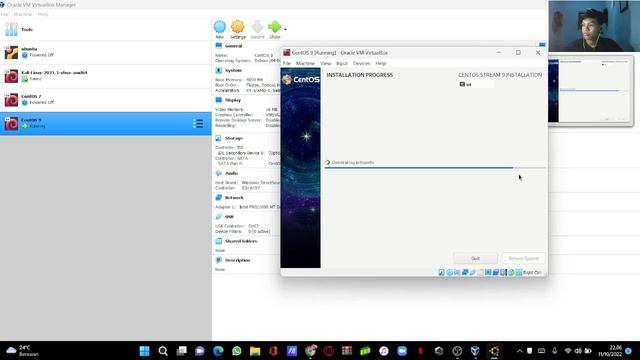Click the display status bar icon
The image size is (640, 360).
488,272
